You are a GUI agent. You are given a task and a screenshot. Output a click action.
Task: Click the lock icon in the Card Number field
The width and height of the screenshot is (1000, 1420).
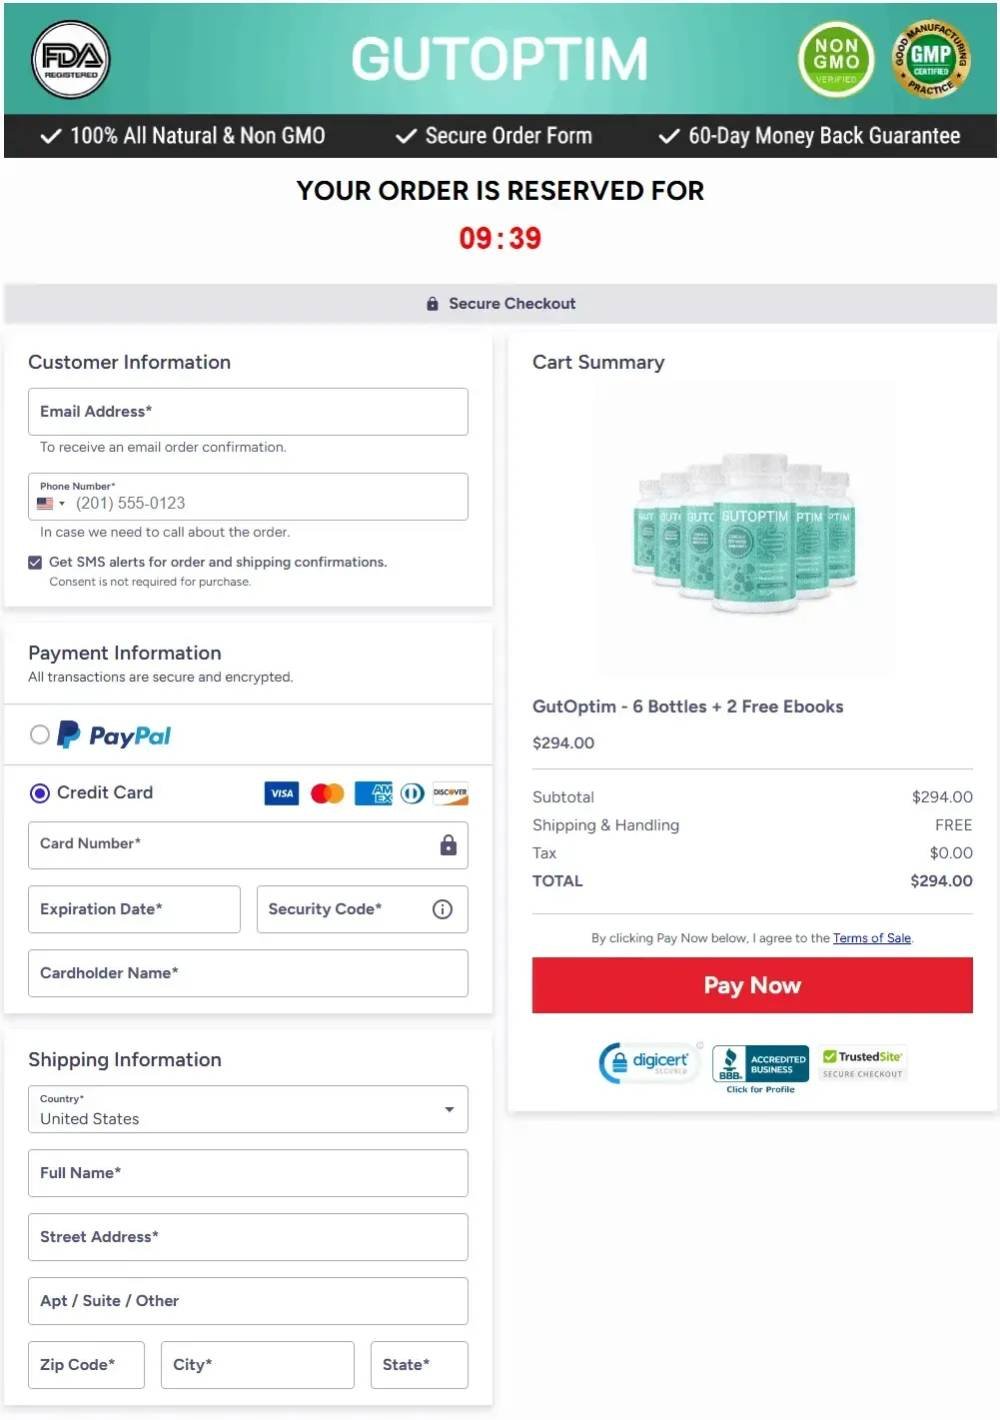click(447, 845)
